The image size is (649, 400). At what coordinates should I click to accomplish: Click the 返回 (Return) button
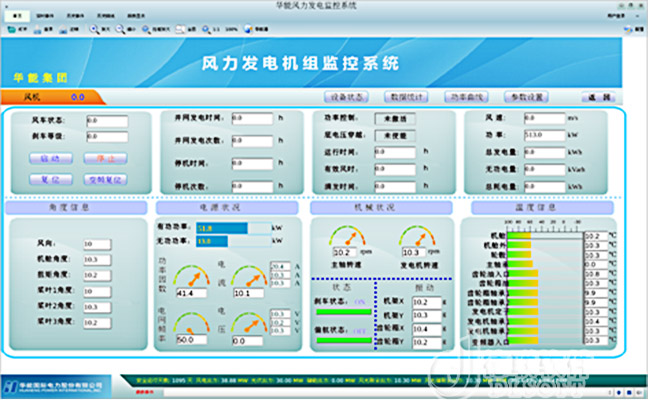(600, 97)
